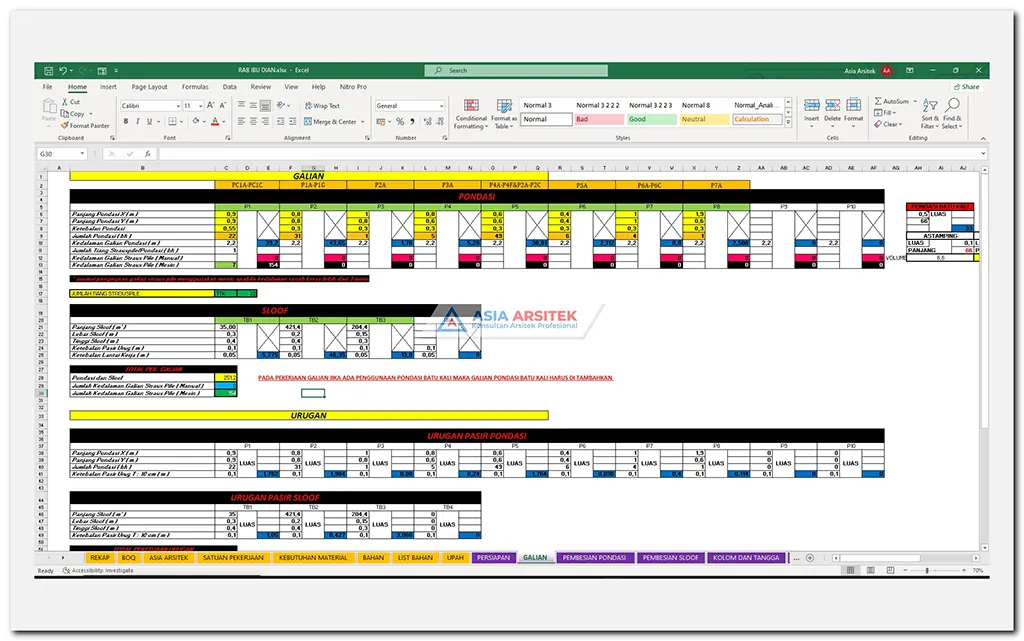
Task: Open Sort & Filter options
Action: point(930,114)
